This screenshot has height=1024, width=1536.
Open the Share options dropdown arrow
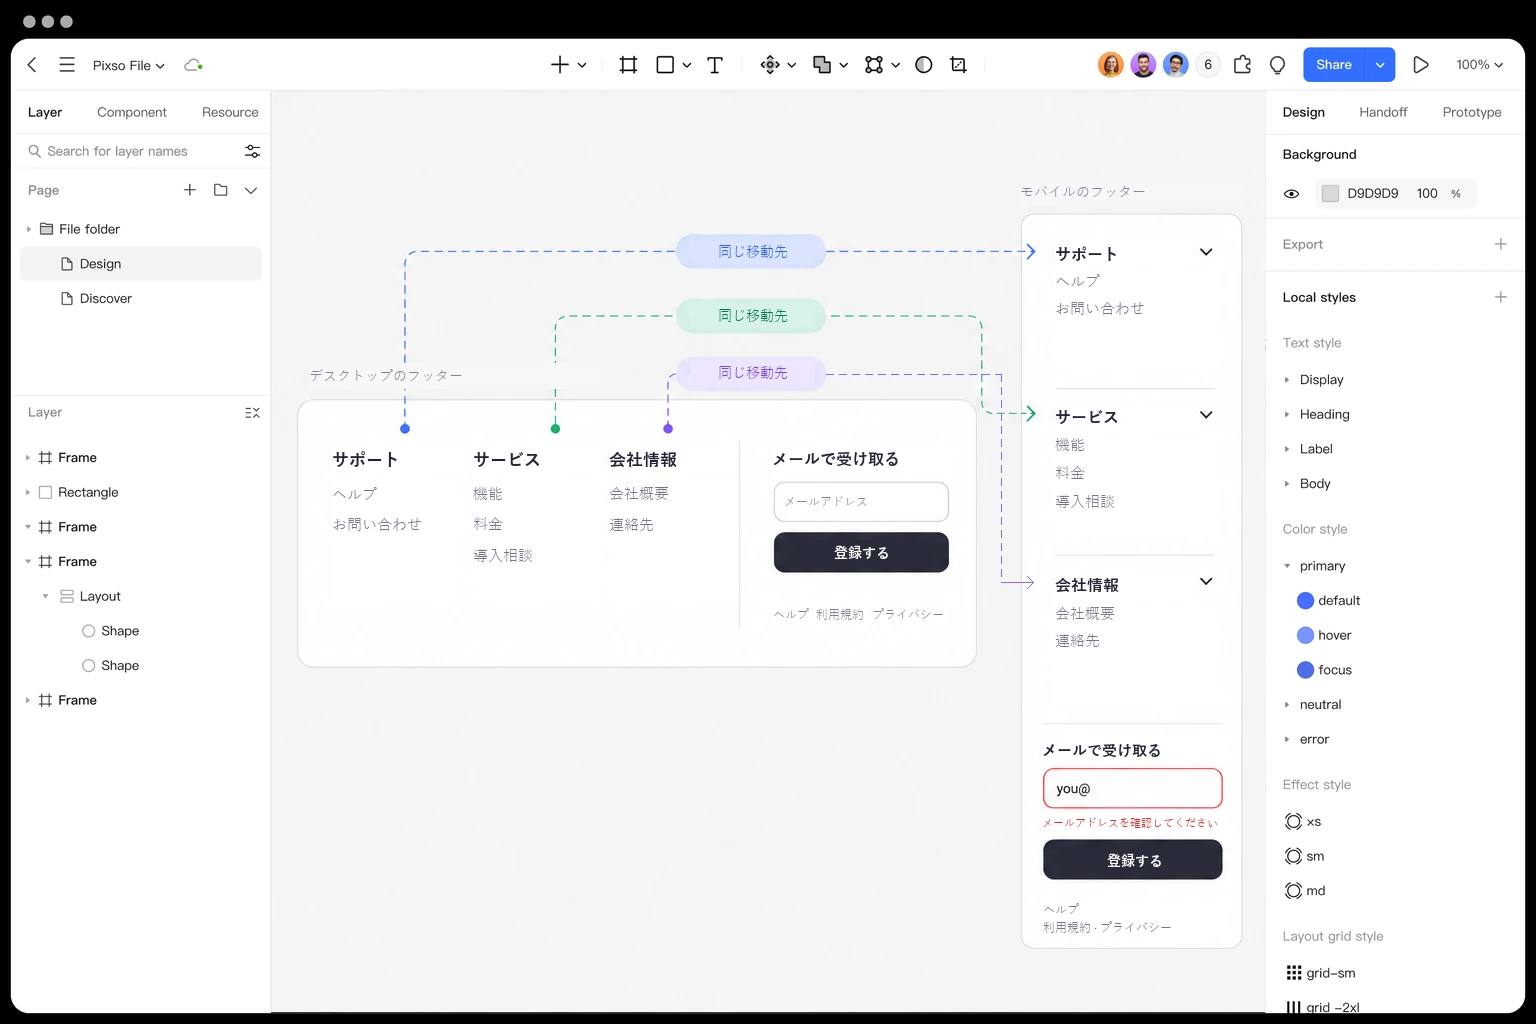click(x=1380, y=65)
